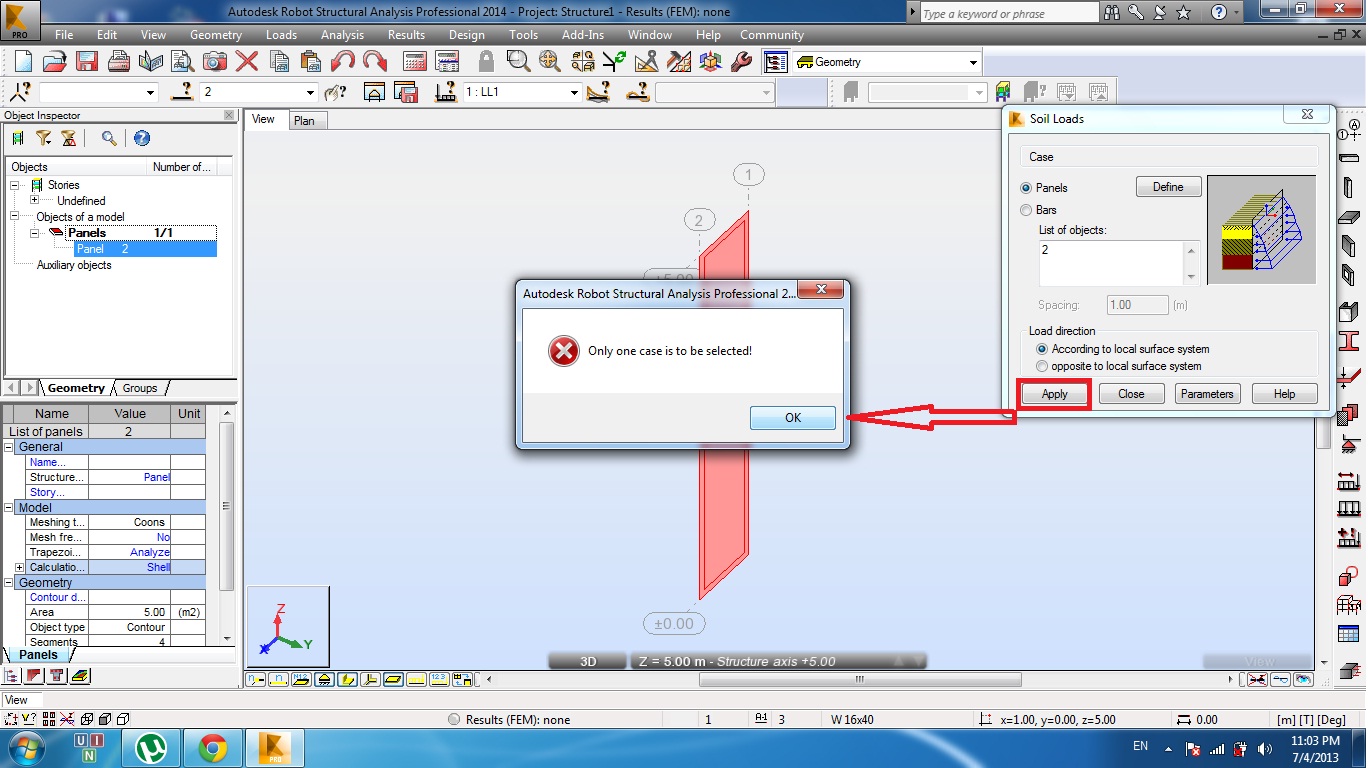Click the horizontal scrollbar under the view

click(x=858, y=679)
